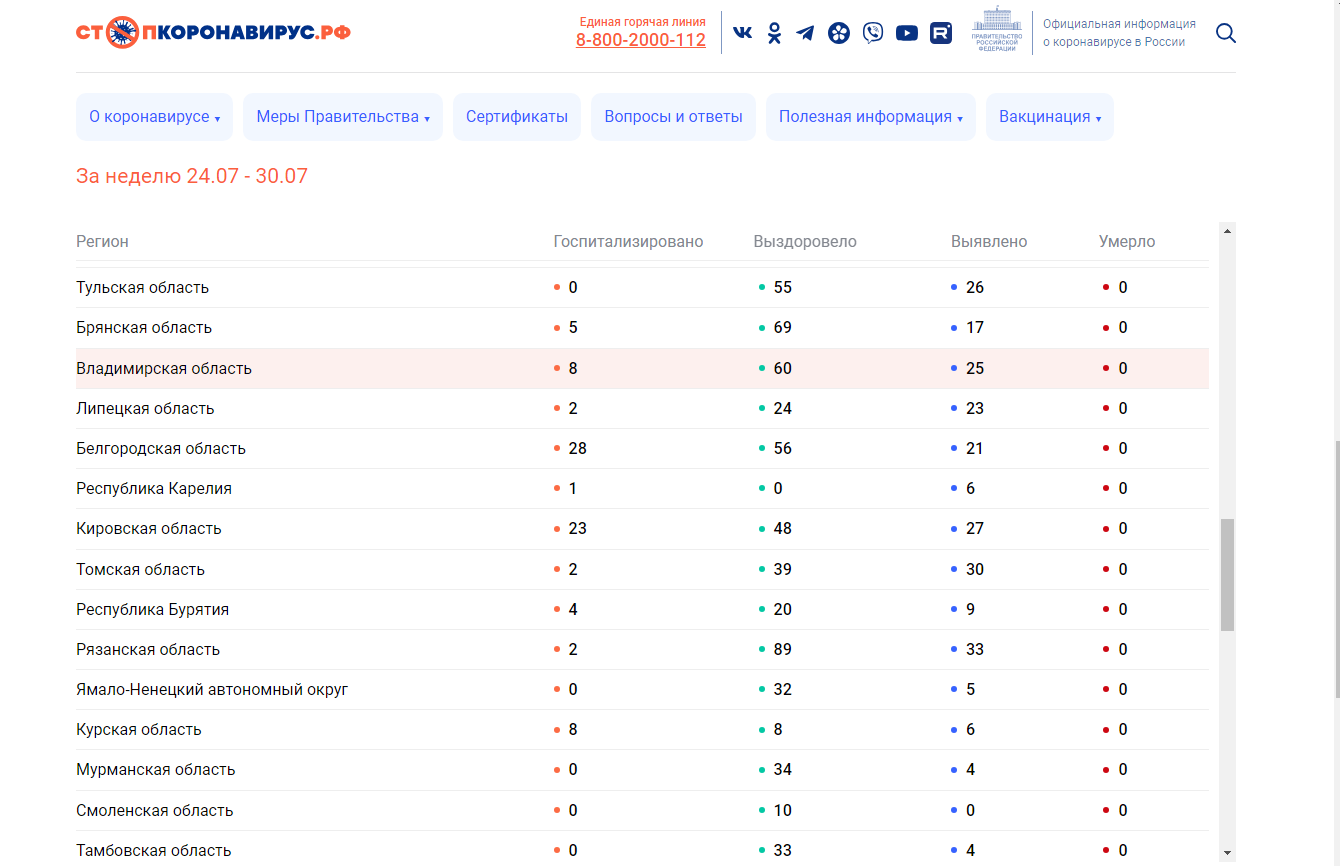The width and height of the screenshot is (1340, 866).
Task: Sort table by Госпитализировано column header
Action: [628, 242]
